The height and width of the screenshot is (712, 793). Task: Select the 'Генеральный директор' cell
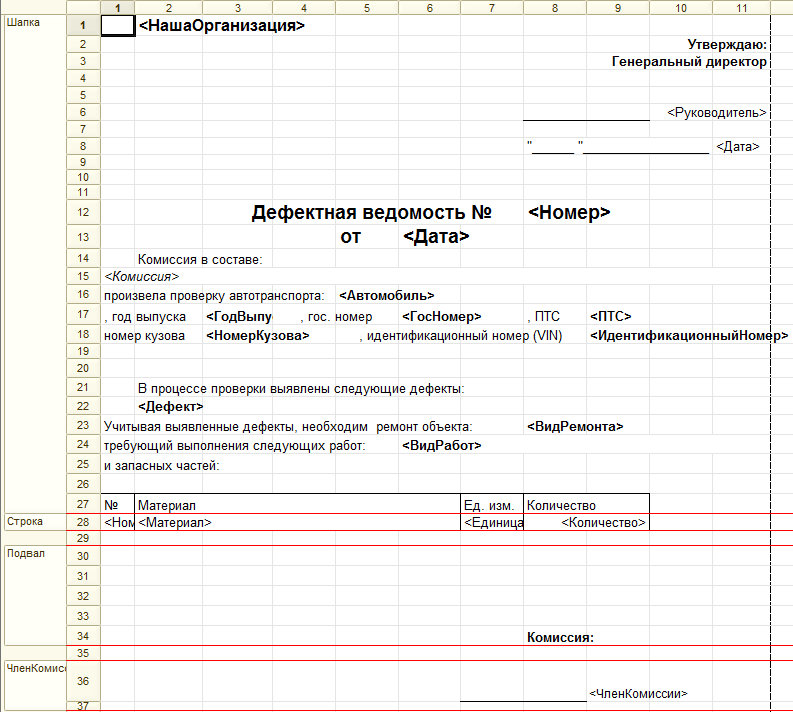pos(689,62)
